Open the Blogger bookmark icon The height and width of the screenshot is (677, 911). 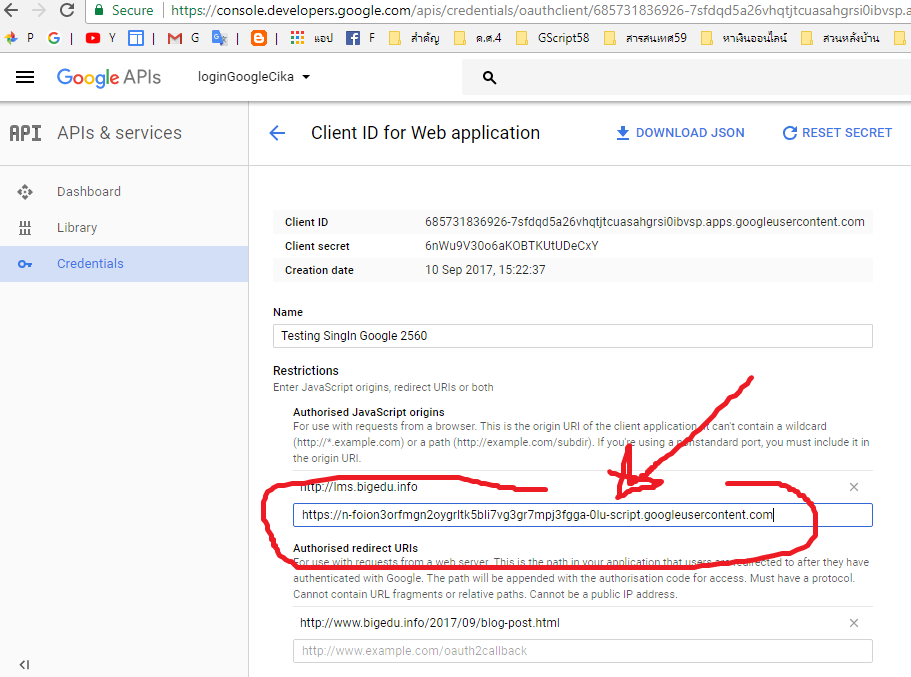coord(259,38)
